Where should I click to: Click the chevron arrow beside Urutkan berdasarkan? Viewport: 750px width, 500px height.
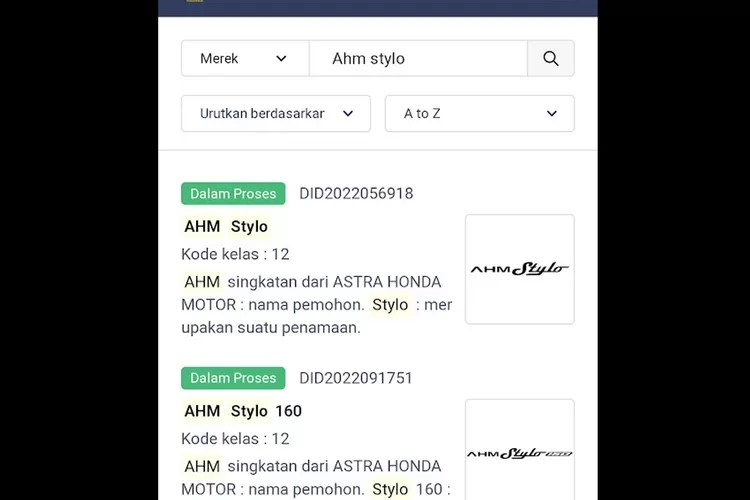[x=348, y=114]
